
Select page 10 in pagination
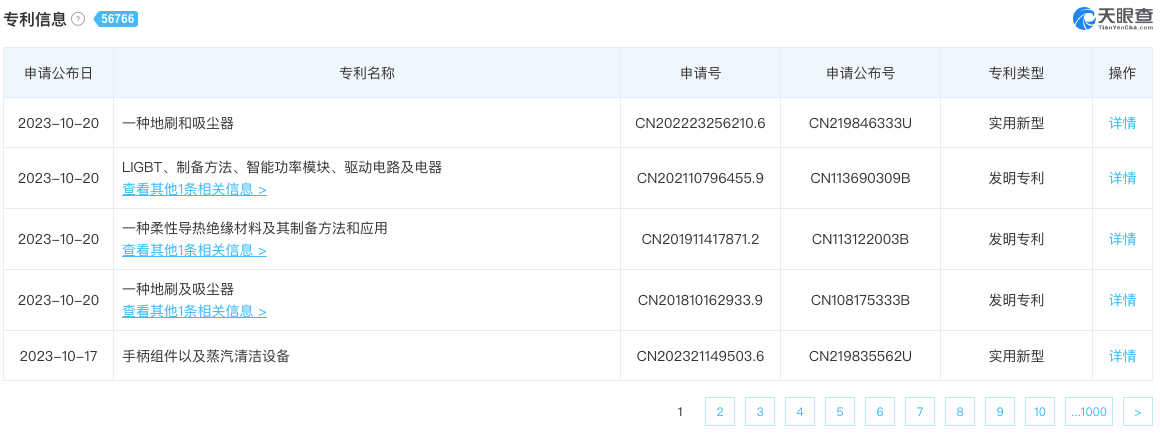coord(1039,411)
